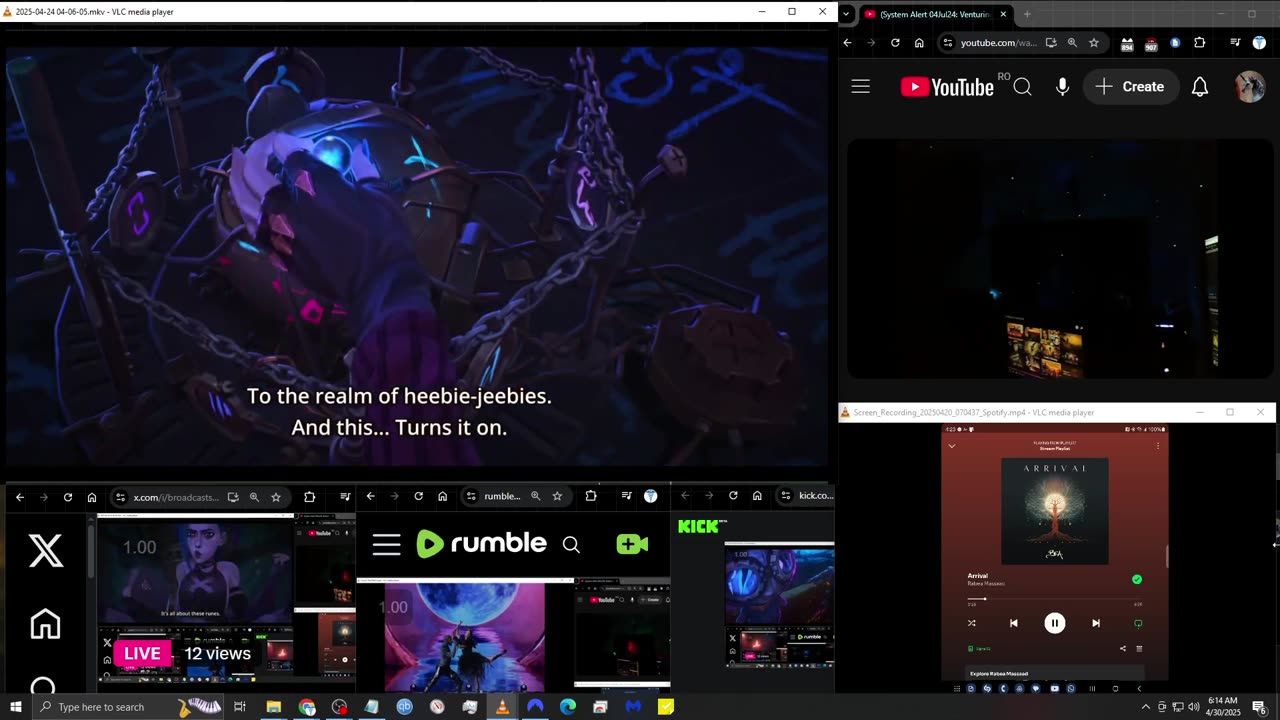Viewport: 1280px width, 720px height.
Task: Close the System Alert 04Jul24 tab
Action: (1003, 14)
